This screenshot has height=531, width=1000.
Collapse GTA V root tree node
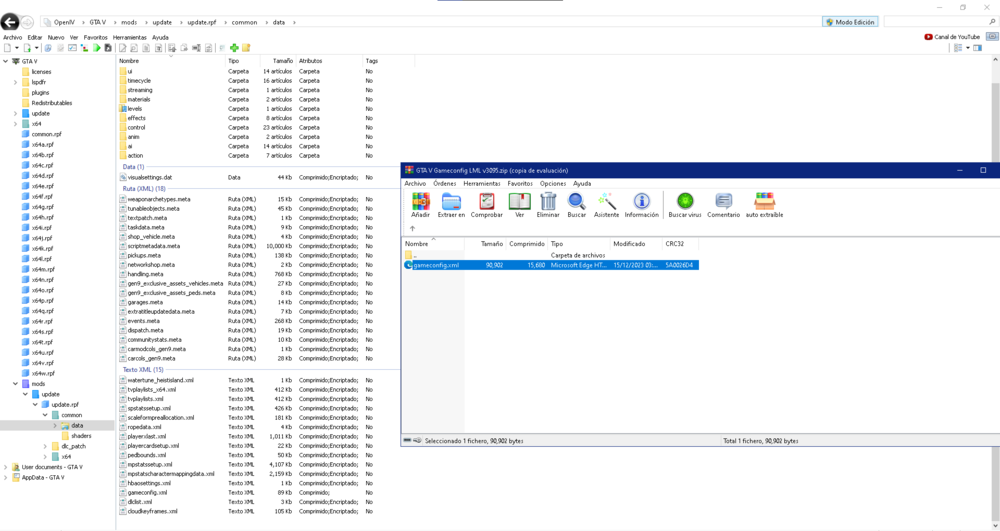6,61
